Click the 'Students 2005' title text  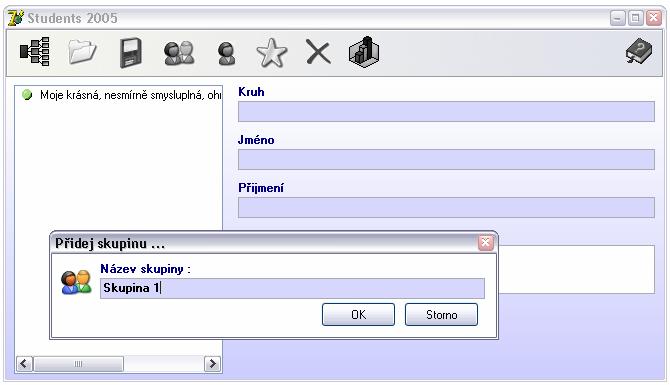pyautogui.click(x=72, y=18)
